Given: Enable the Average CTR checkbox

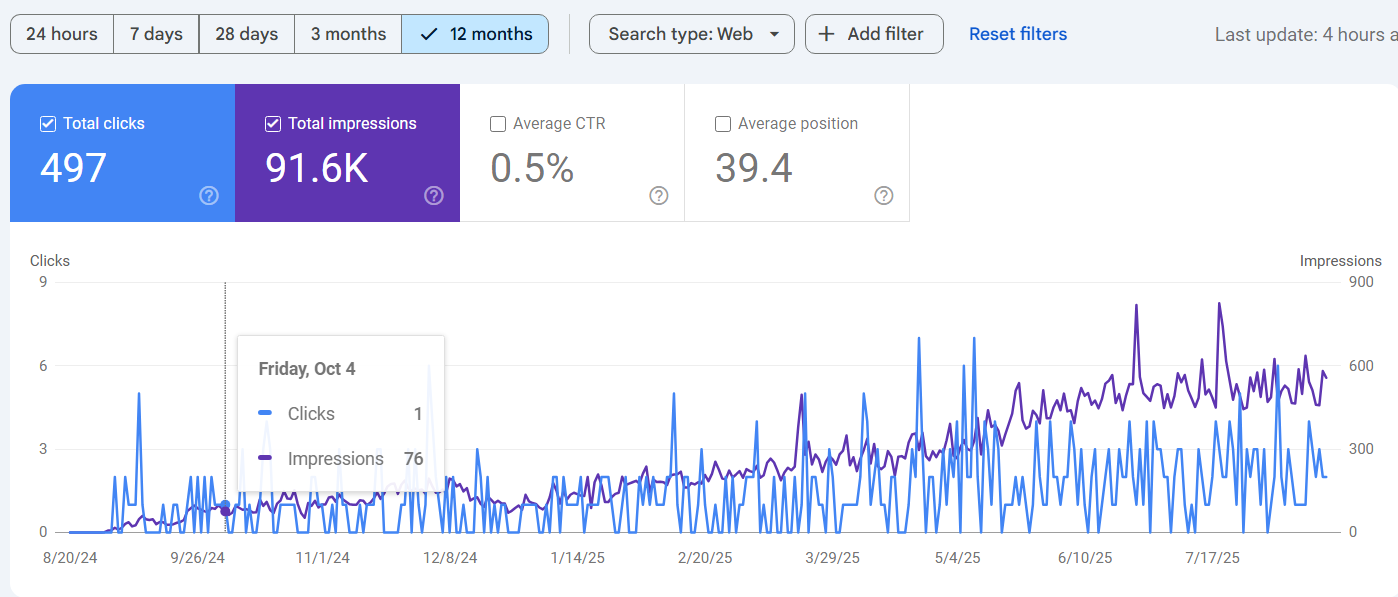Looking at the screenshot, I should tap(498, 124).
